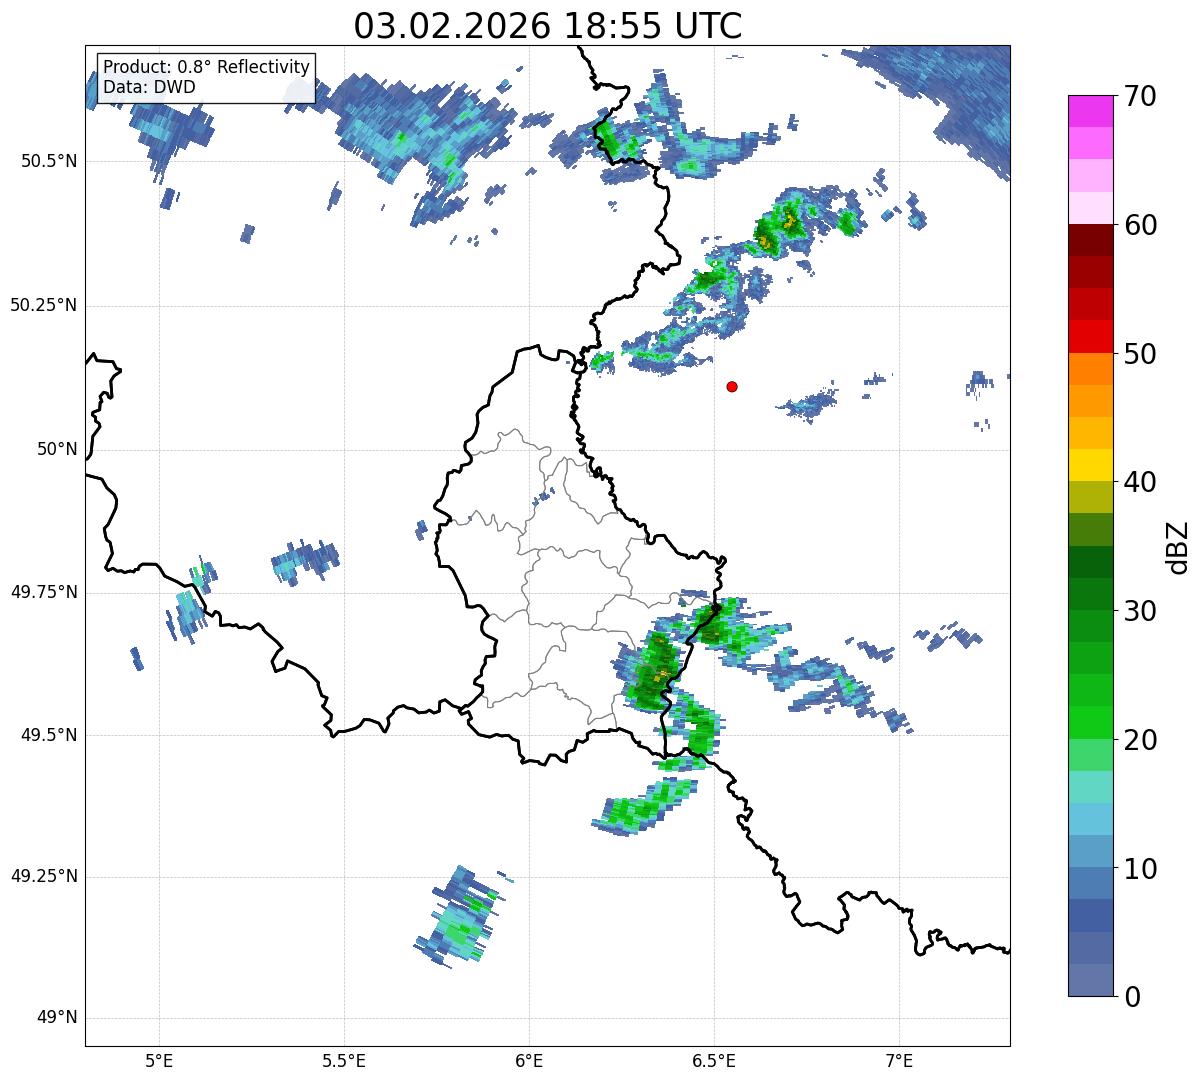1202x1081 pixels.
Task: Click the 50.5°N latitude label
Action: pyautogui.click(x=49, y=161)
